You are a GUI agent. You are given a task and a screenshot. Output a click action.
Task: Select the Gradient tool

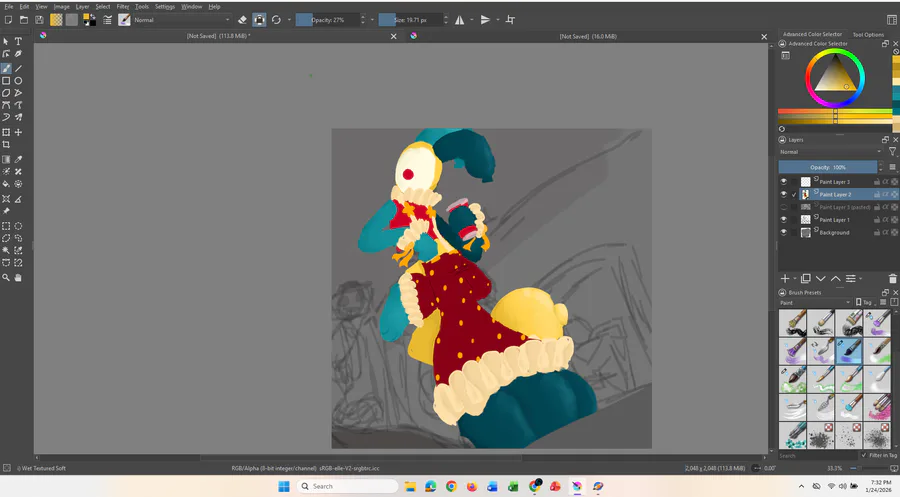point(6,160)
